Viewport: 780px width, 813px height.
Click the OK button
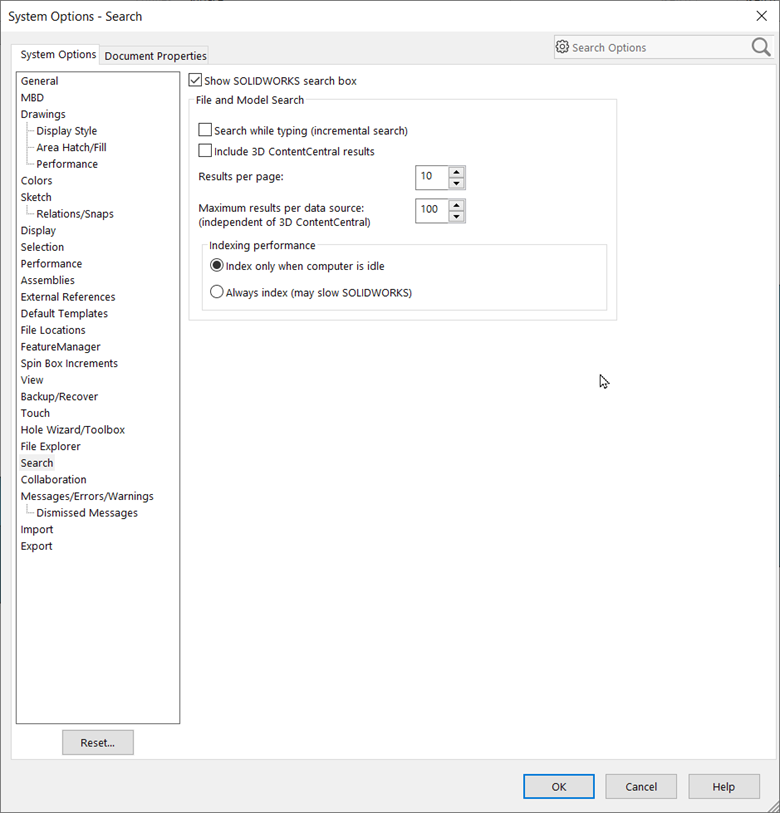click(559, 787)
